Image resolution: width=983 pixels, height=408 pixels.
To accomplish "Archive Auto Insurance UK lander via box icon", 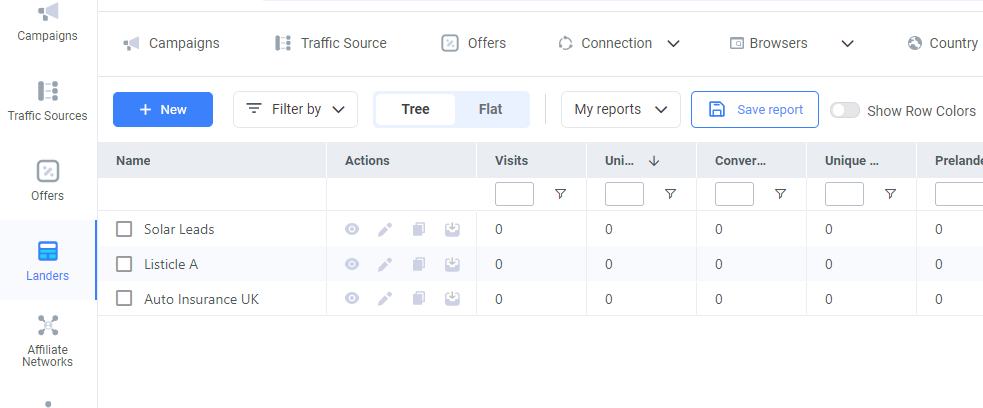I will 452,298.
